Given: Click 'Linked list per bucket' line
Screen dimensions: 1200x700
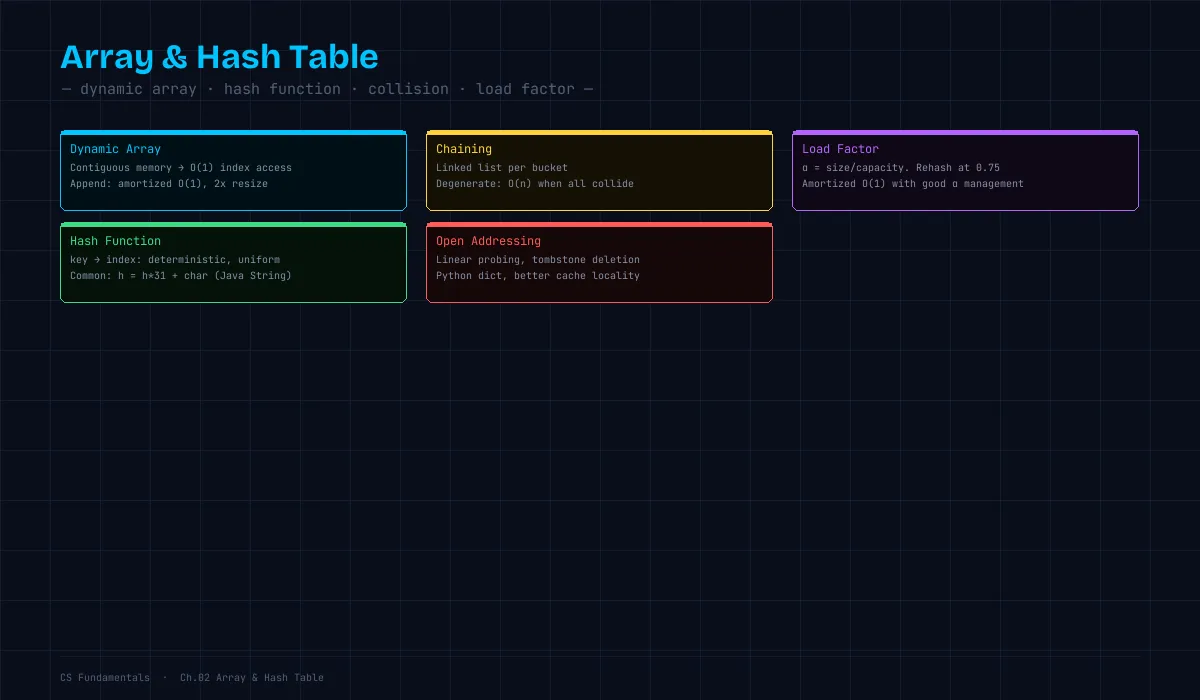Looking at the screenshot, I should (x=502, y=168).
